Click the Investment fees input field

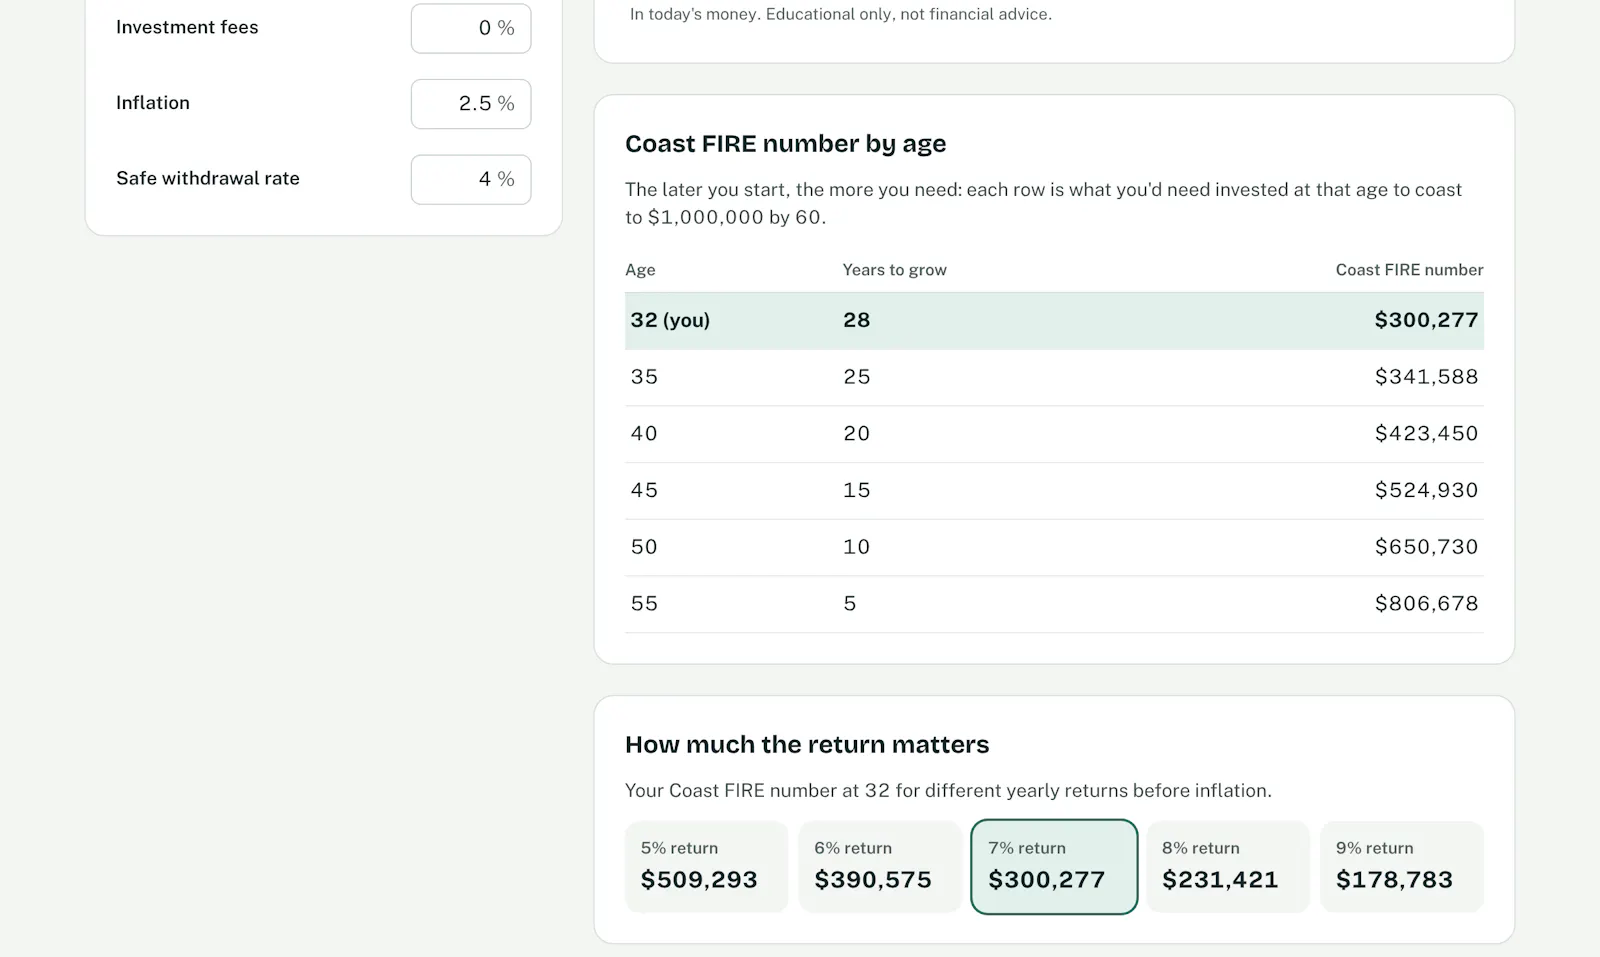(x=471, y=28)
